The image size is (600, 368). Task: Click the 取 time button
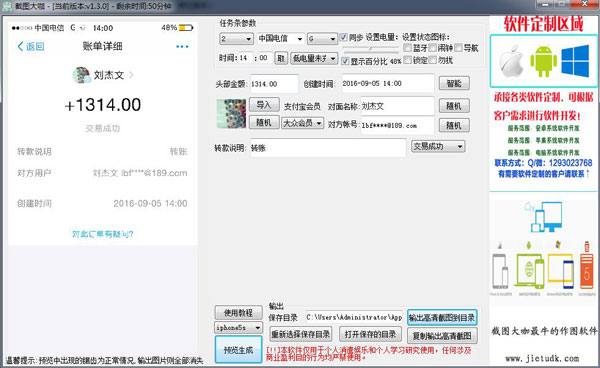coord(281,58)
